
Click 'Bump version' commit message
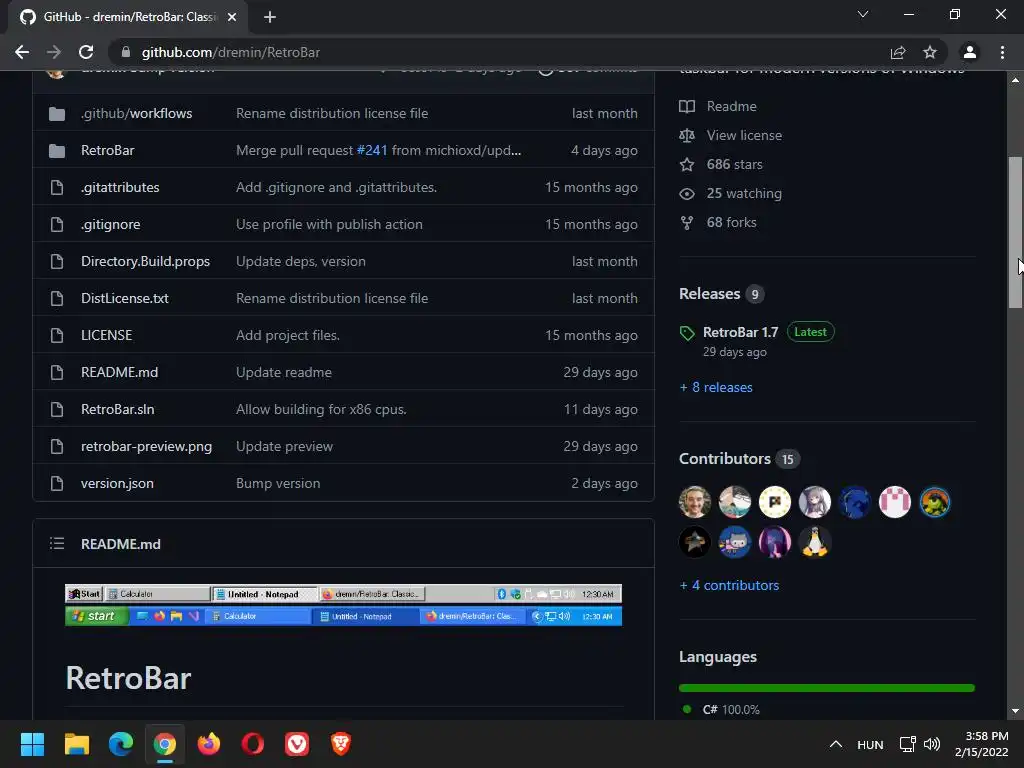point(278,483)
